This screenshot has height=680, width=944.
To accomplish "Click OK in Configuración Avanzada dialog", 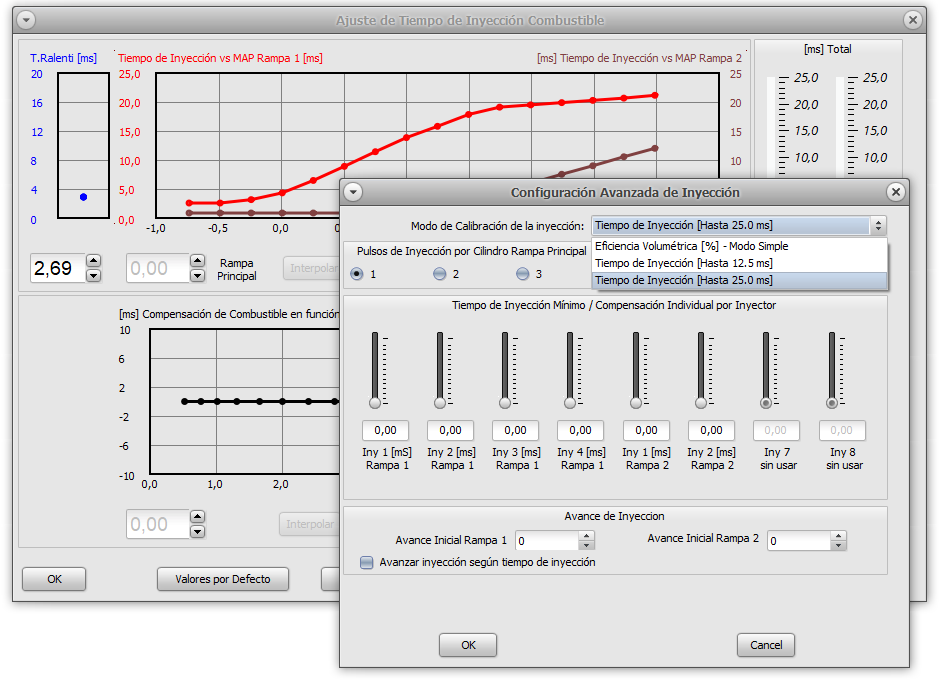I will (468, 645).
